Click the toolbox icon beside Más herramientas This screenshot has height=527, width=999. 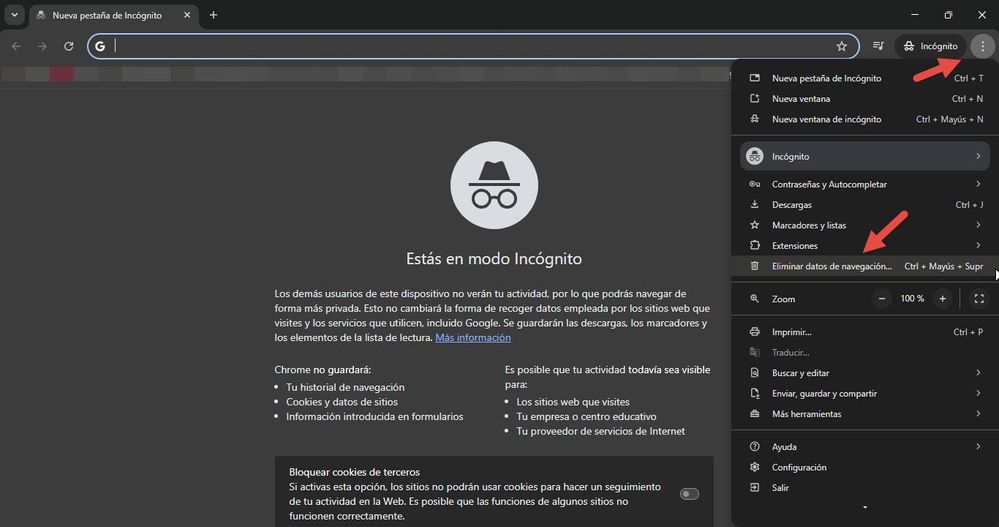(754, 413)
